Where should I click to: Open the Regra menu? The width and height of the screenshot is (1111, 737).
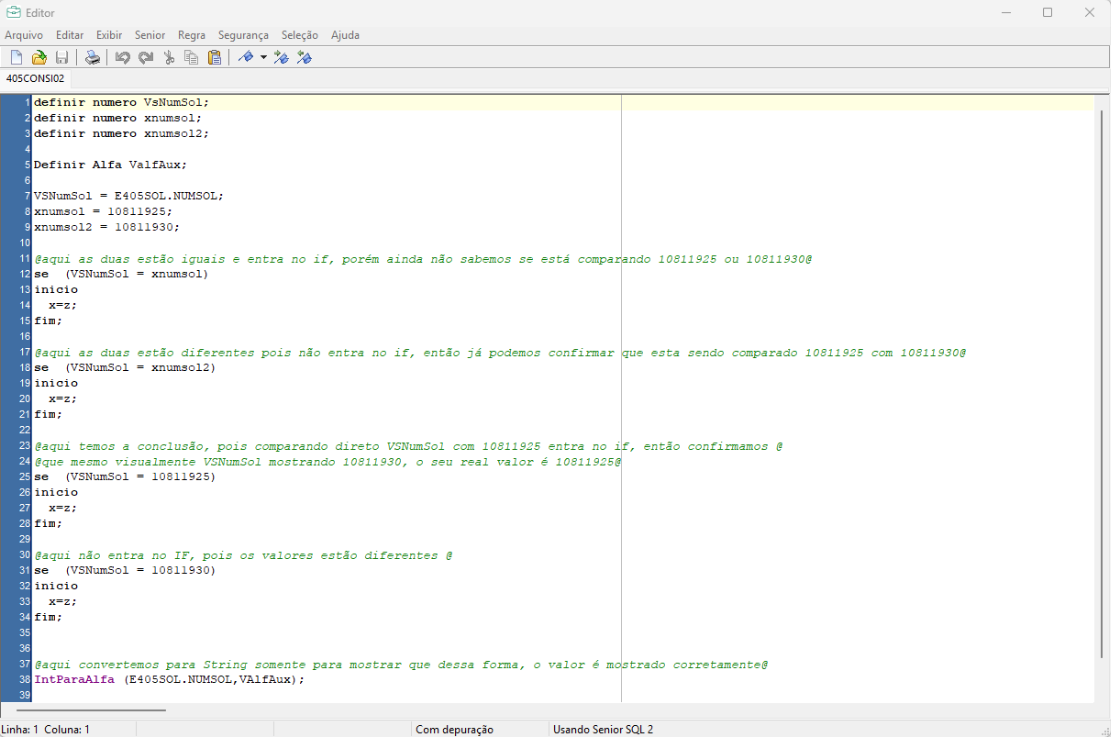click(x=191, y=35)
